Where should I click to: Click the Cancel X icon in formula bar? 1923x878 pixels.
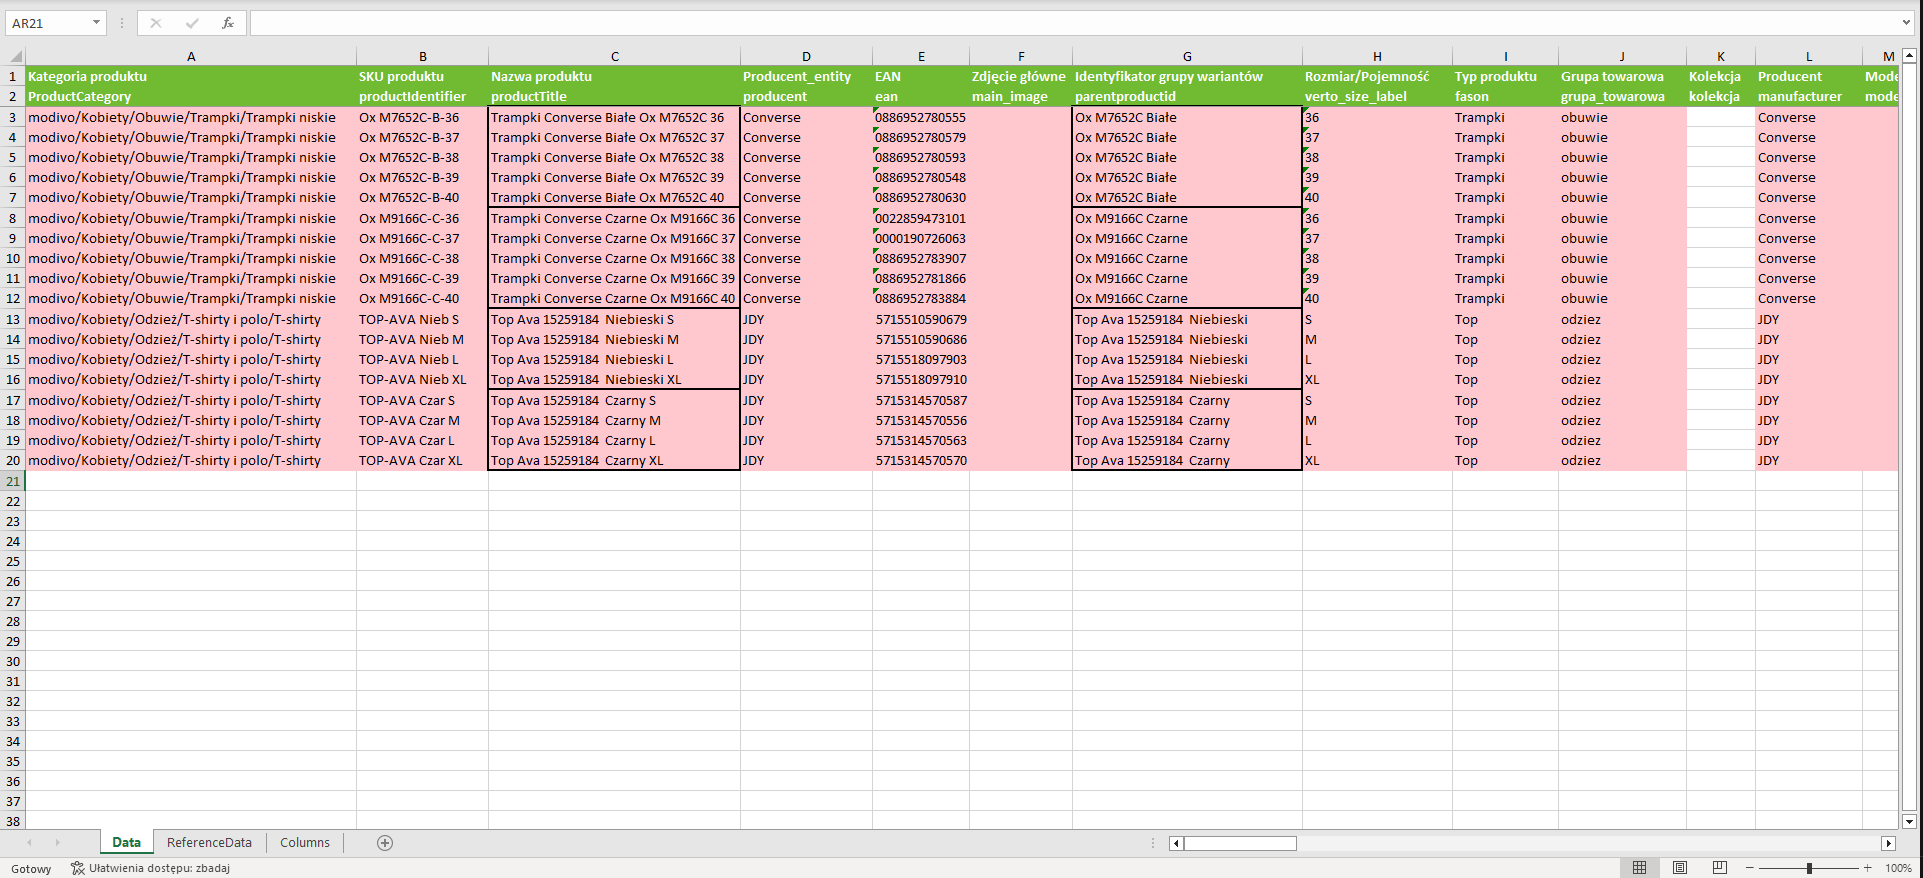[156, 23]
